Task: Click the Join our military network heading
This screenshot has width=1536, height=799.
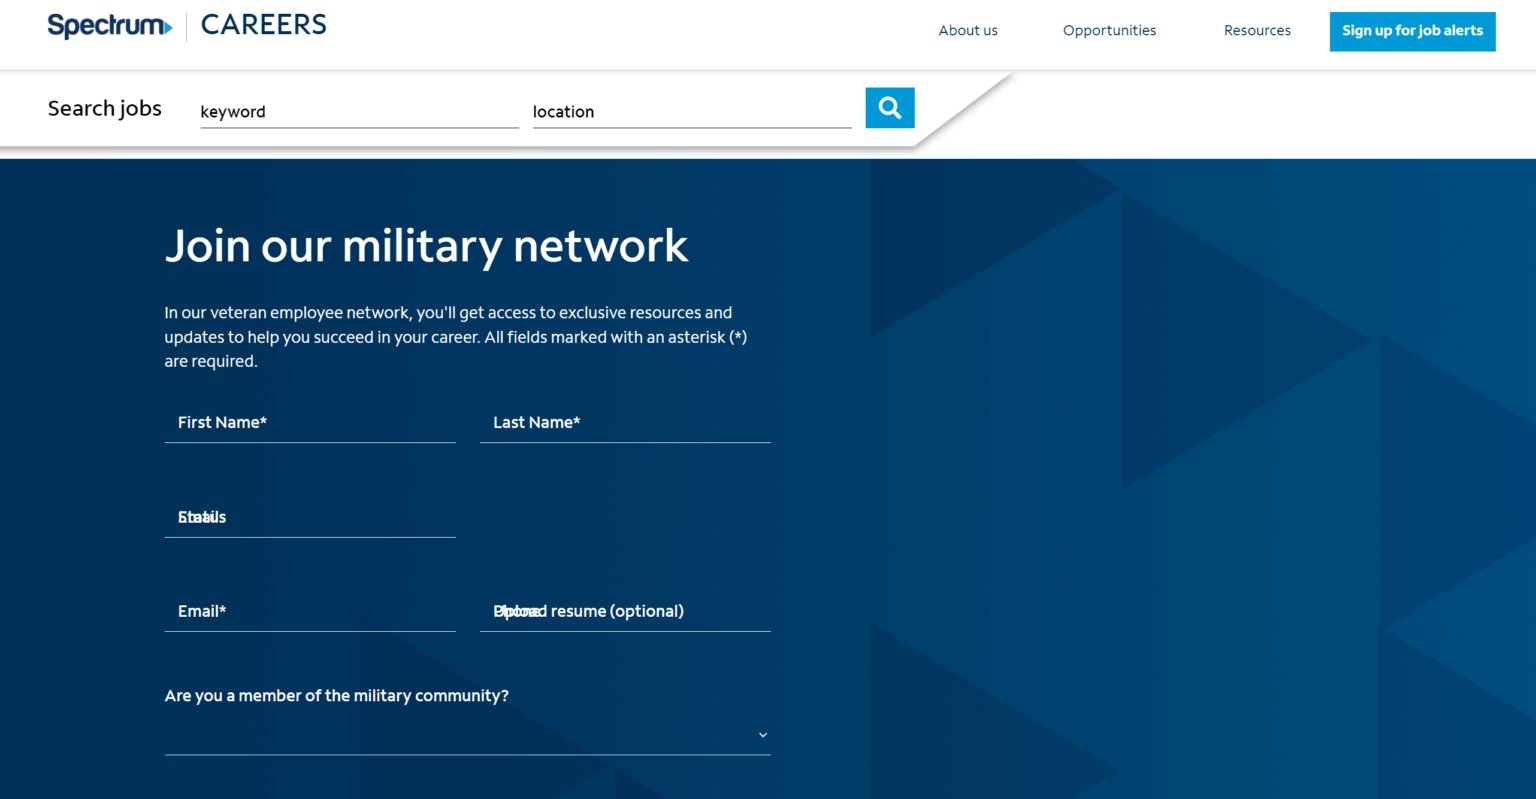Action: point(427,246)
